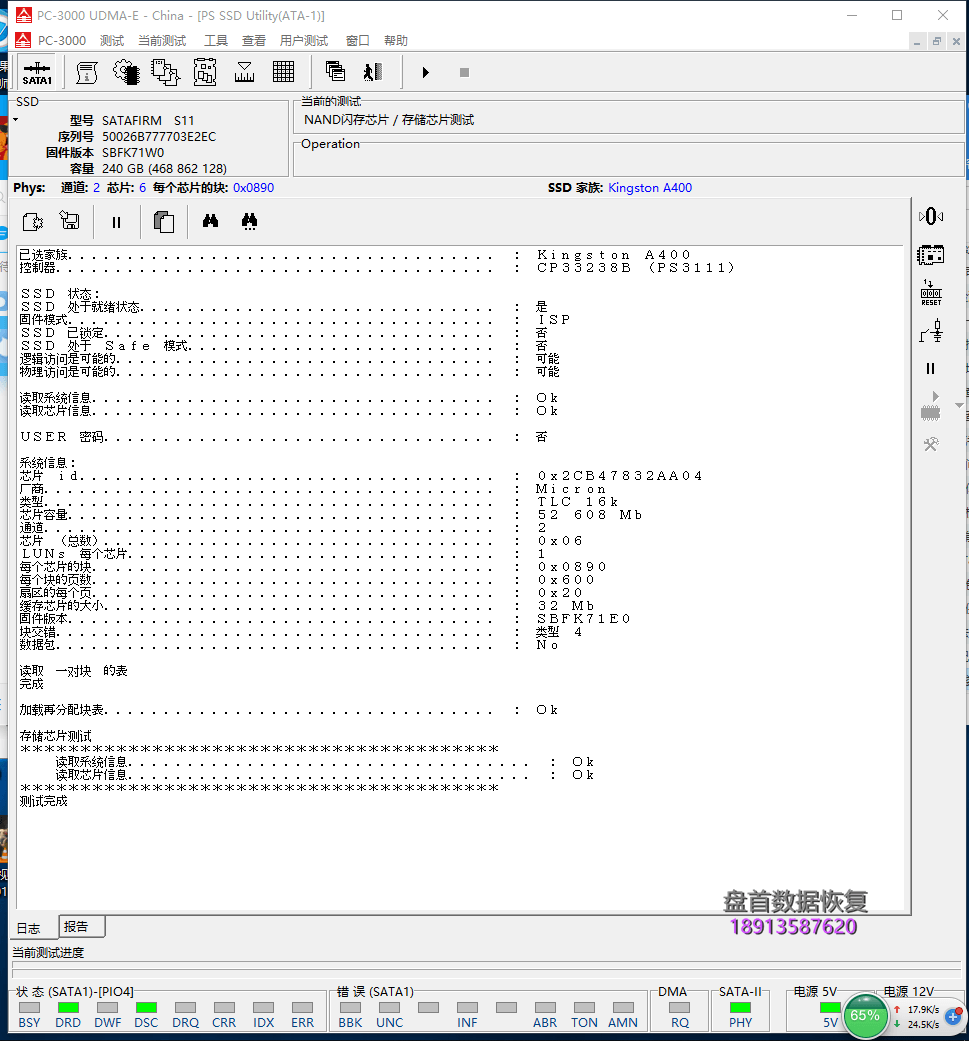Screen dimensions: 969x1041
Task: Open the gear-and-chip settings icon
Action: 126,72
